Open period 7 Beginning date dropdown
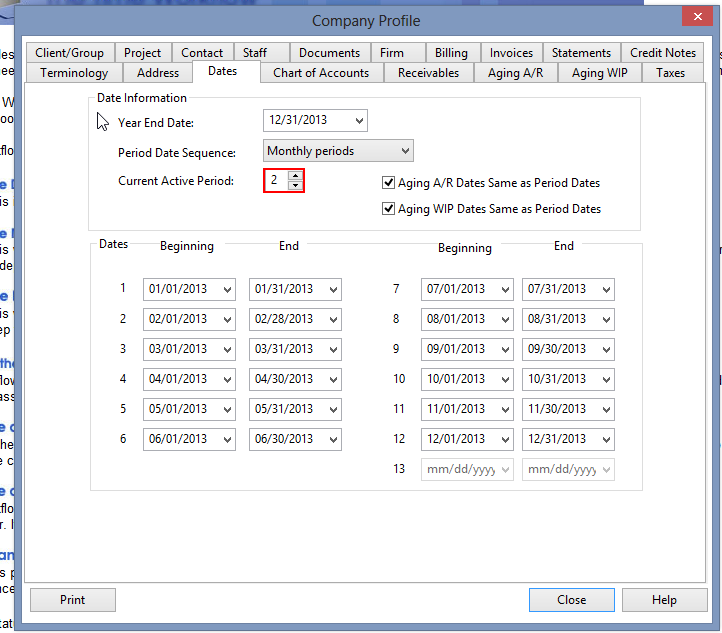722x633 pixels. (x=503, y=289)
